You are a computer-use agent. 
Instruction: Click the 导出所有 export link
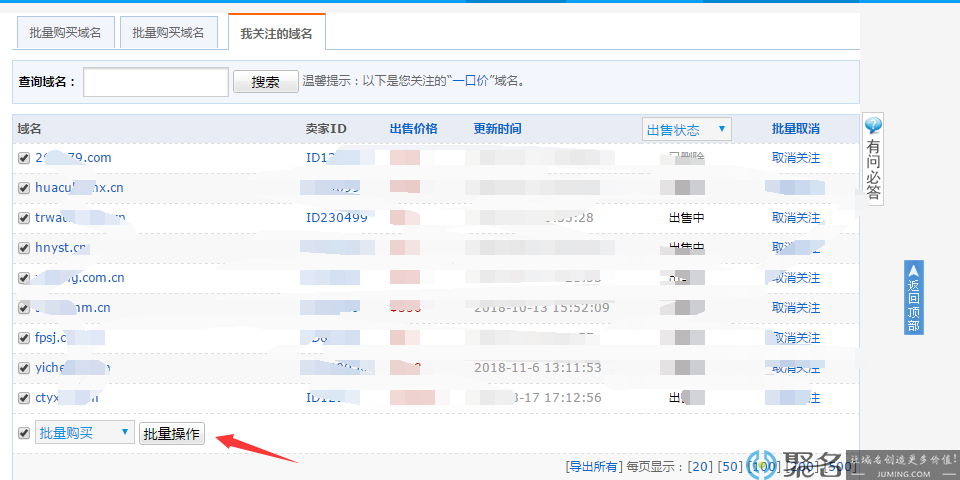point(593,466)
